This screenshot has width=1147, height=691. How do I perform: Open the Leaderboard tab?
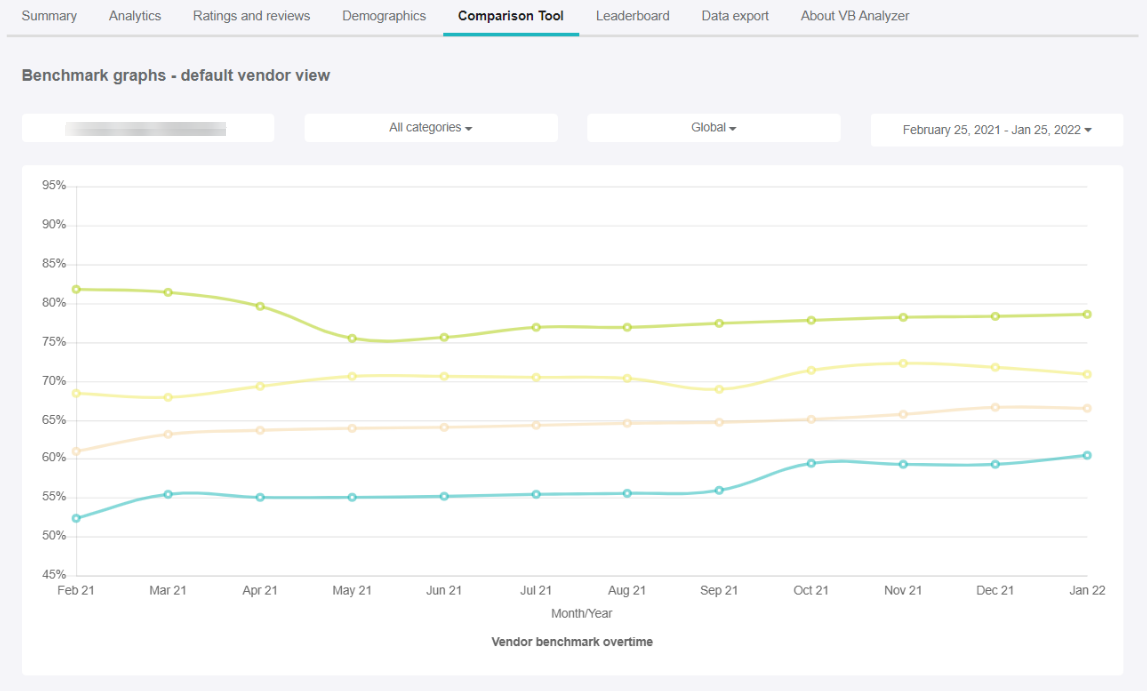tap(633, 16)
